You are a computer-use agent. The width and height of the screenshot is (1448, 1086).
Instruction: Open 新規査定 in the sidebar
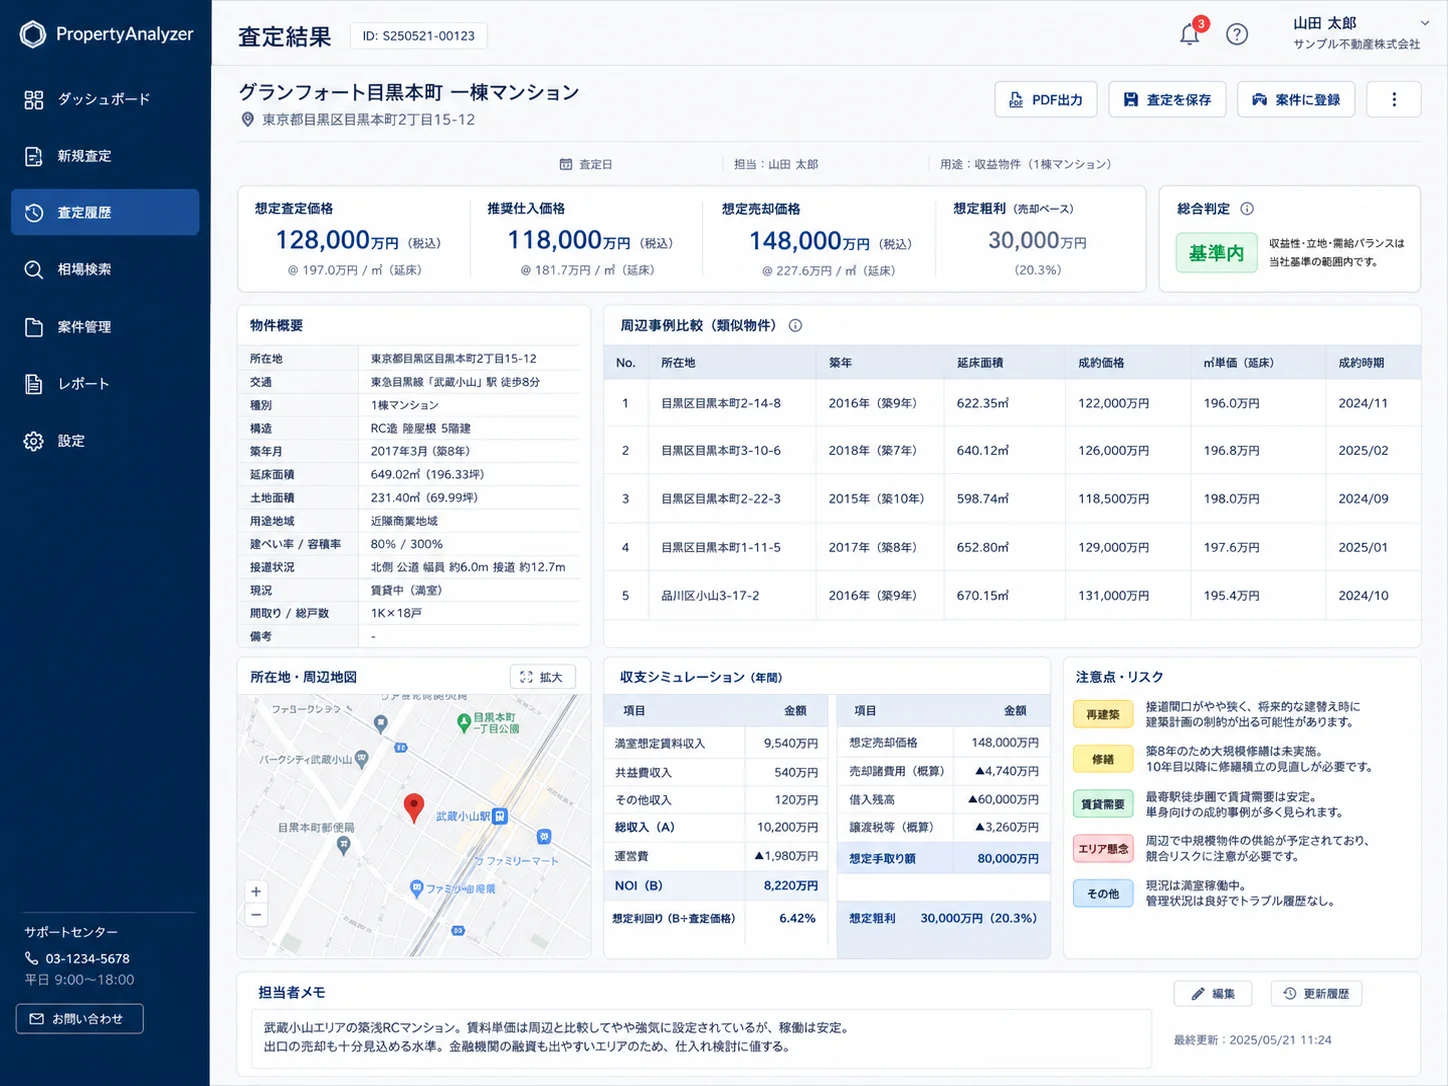pyautogui.click(x=105, y=156)
